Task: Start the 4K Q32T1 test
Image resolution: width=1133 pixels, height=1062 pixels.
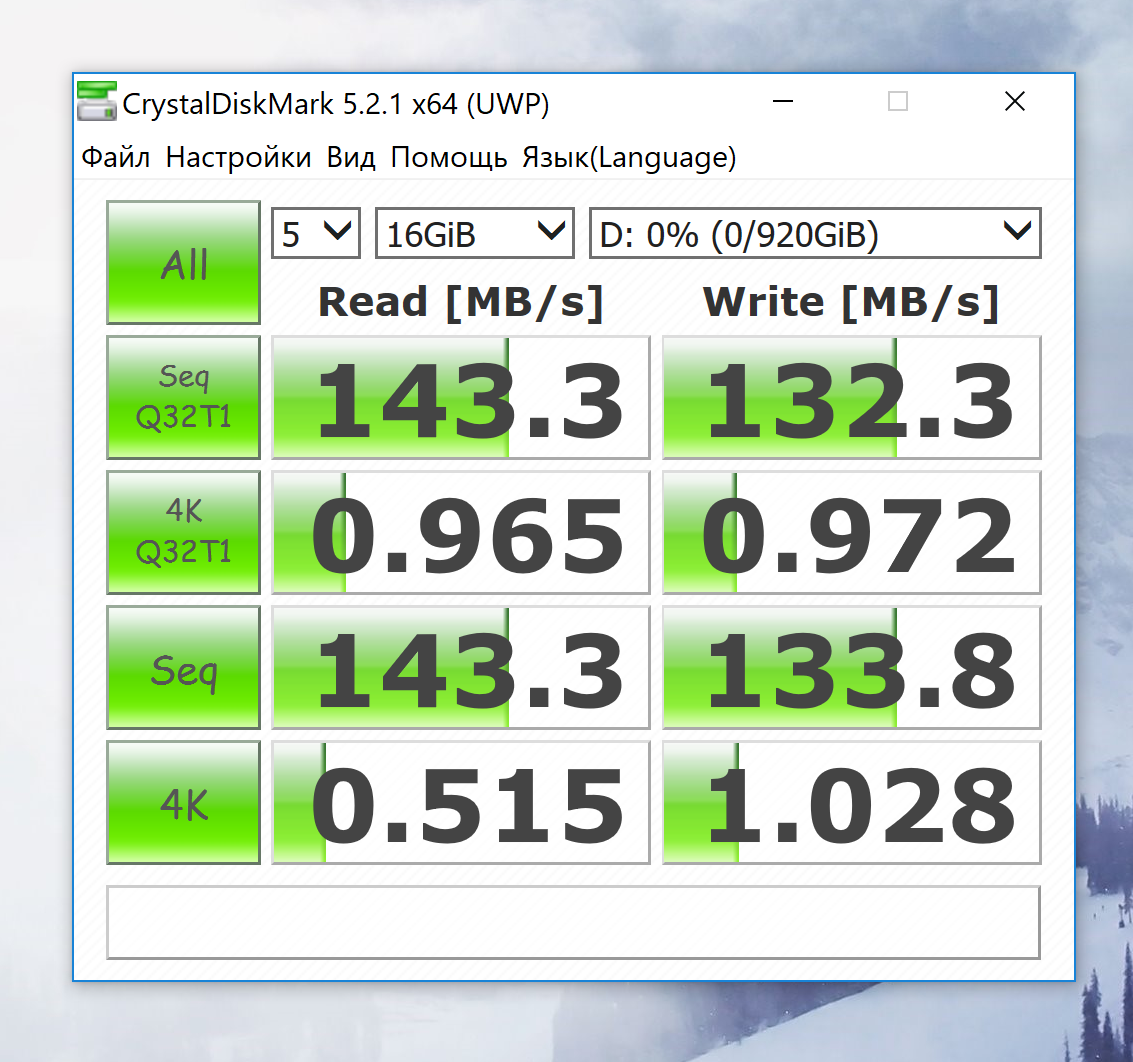Action: point(184,532)
